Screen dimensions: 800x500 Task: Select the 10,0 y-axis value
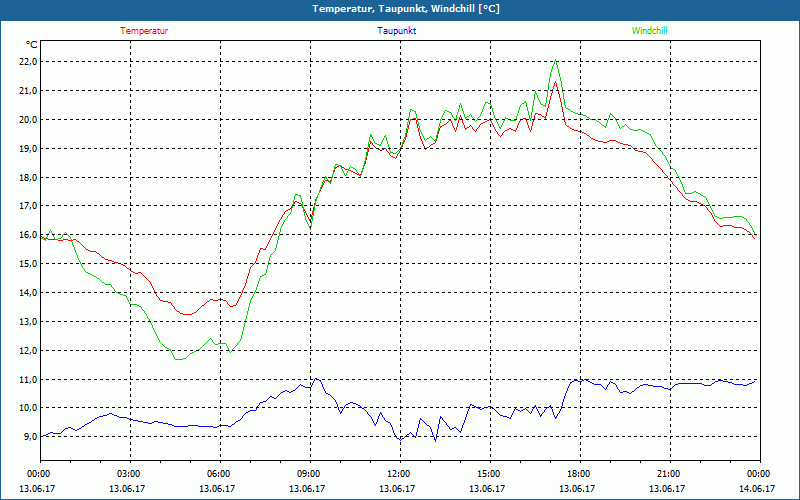[28, 408]
